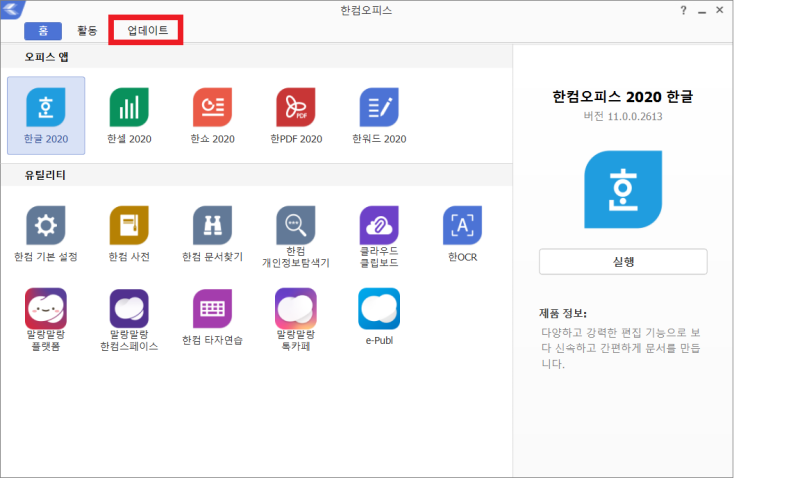
Task: Click the 실행 button to run 한글
Action: (623, 262)
